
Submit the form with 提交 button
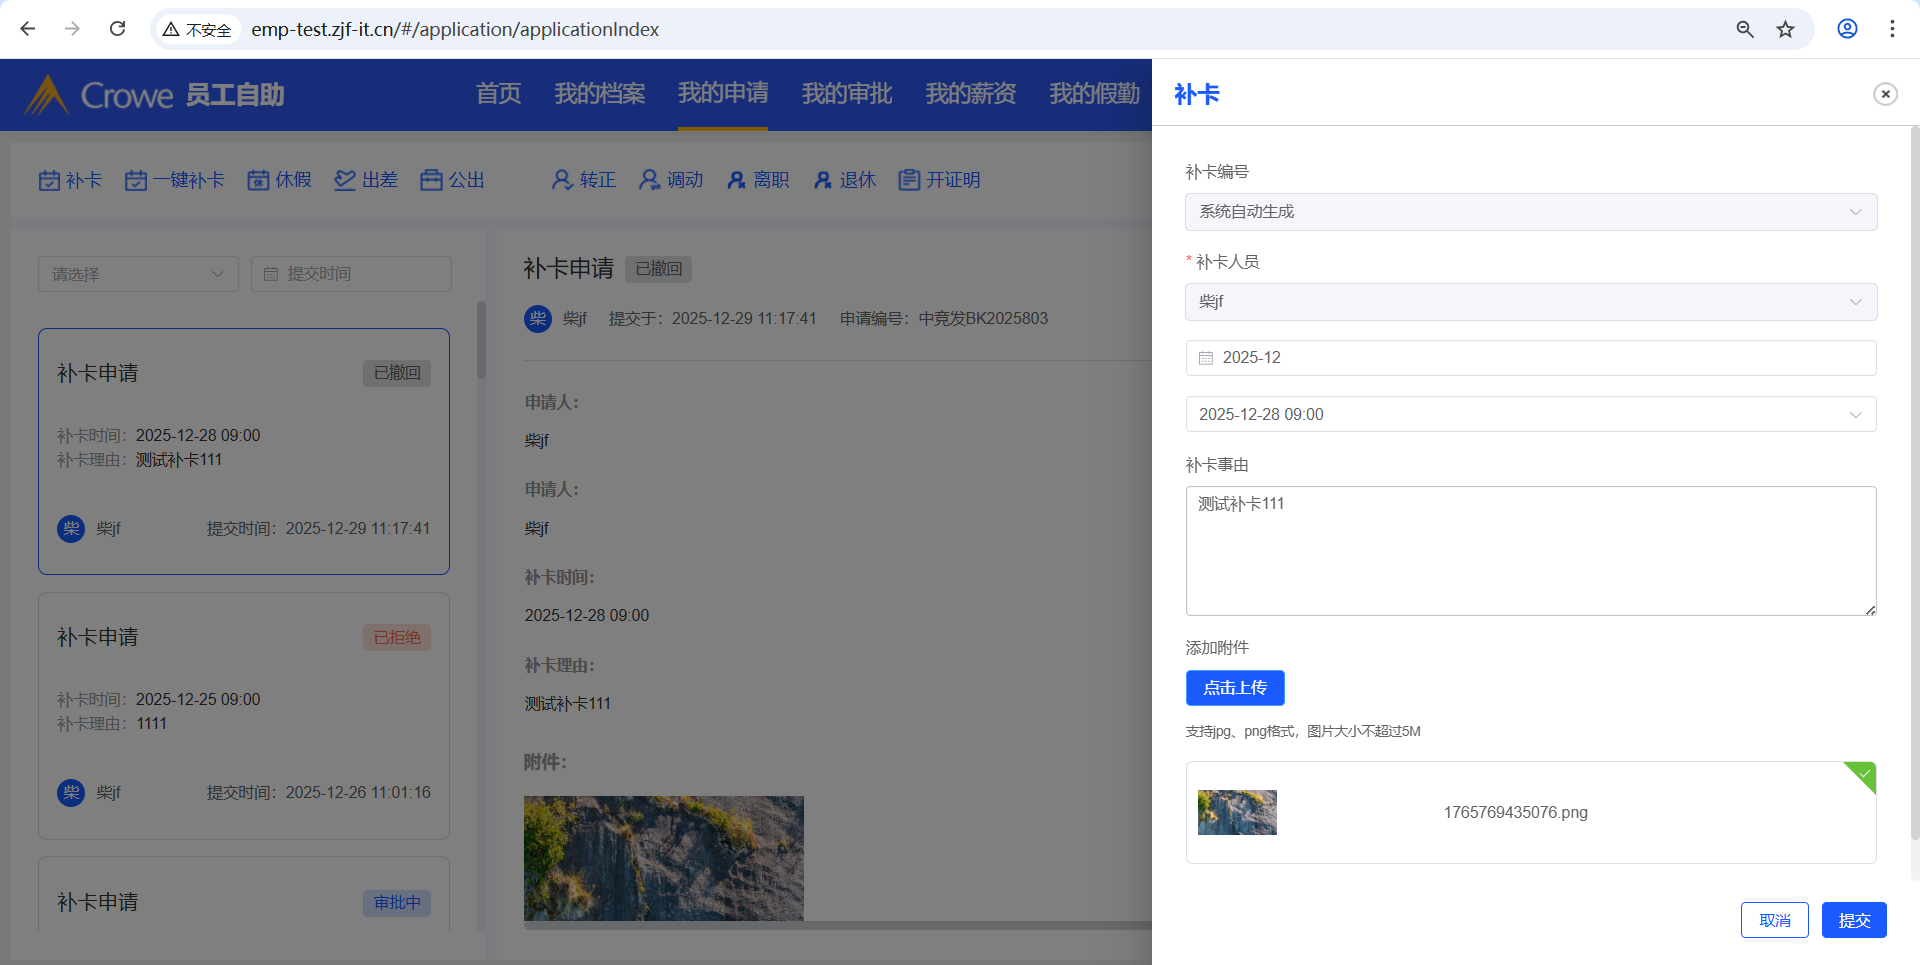coord(1853,920)
